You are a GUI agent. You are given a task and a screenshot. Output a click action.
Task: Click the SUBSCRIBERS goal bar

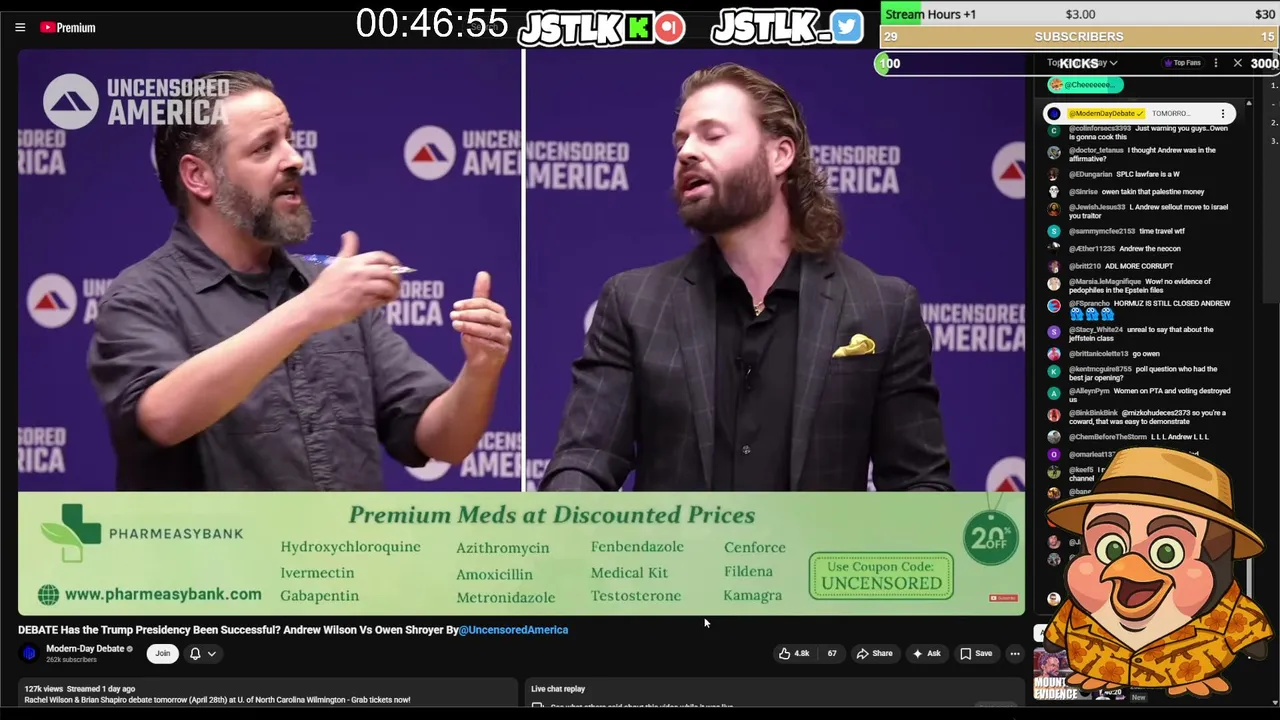(x=1079, y=37)
